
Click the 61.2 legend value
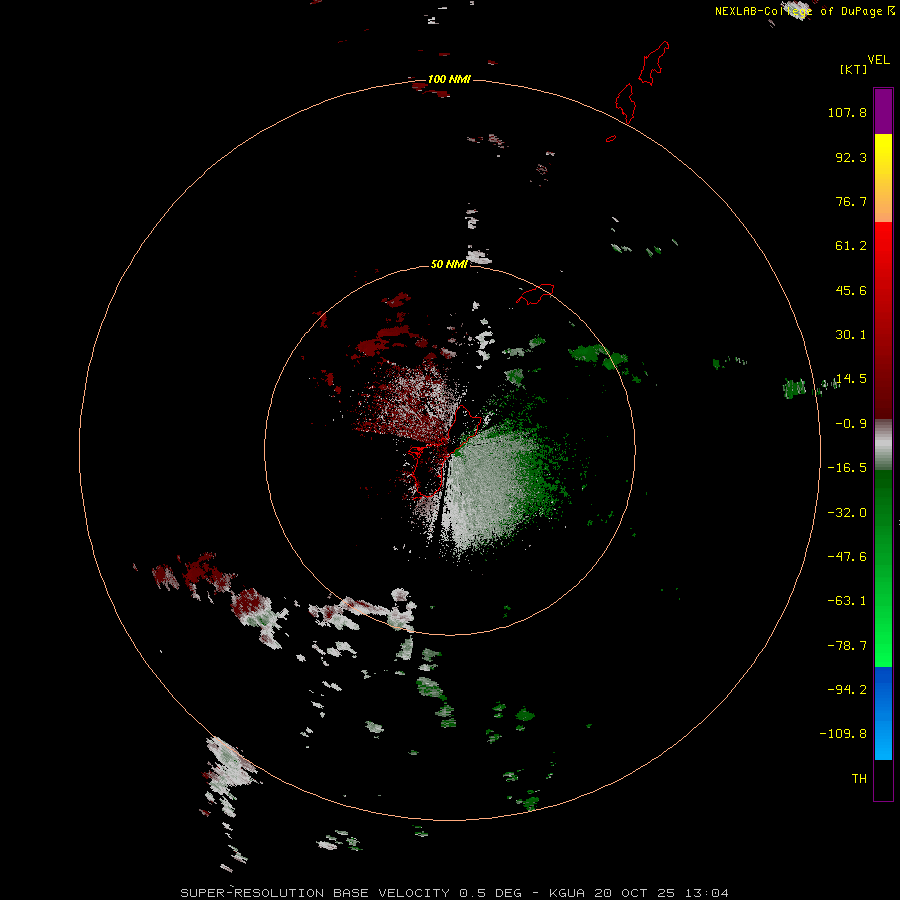pyautogui.click(x=851, y=246)
